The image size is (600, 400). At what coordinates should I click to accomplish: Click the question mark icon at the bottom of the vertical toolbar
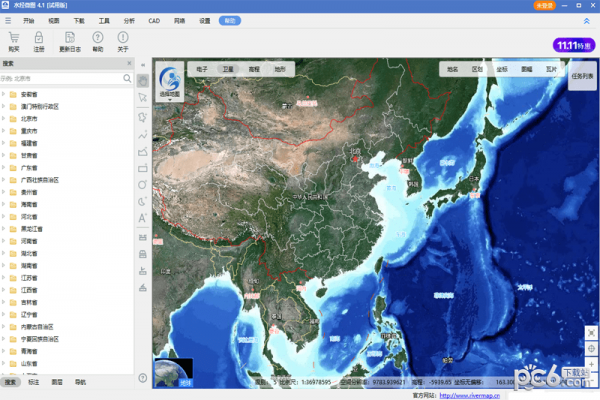click(x=143, y=378)
